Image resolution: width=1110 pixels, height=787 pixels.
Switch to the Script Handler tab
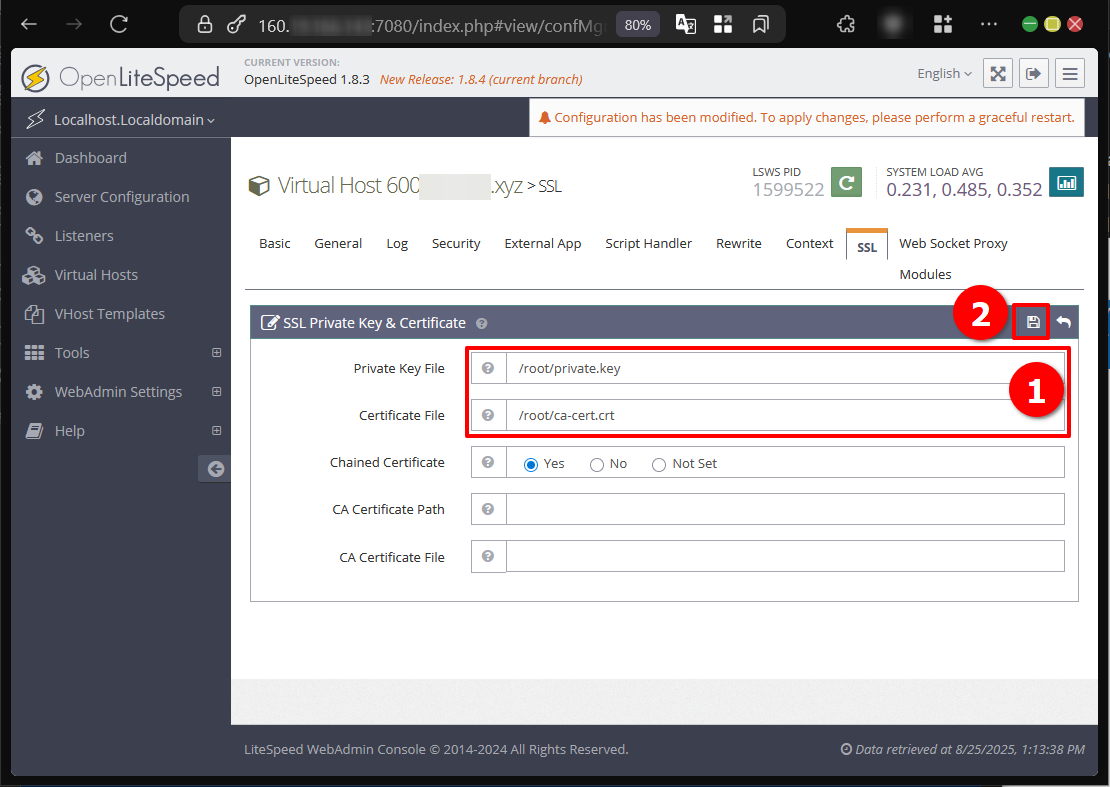[648, 243]
